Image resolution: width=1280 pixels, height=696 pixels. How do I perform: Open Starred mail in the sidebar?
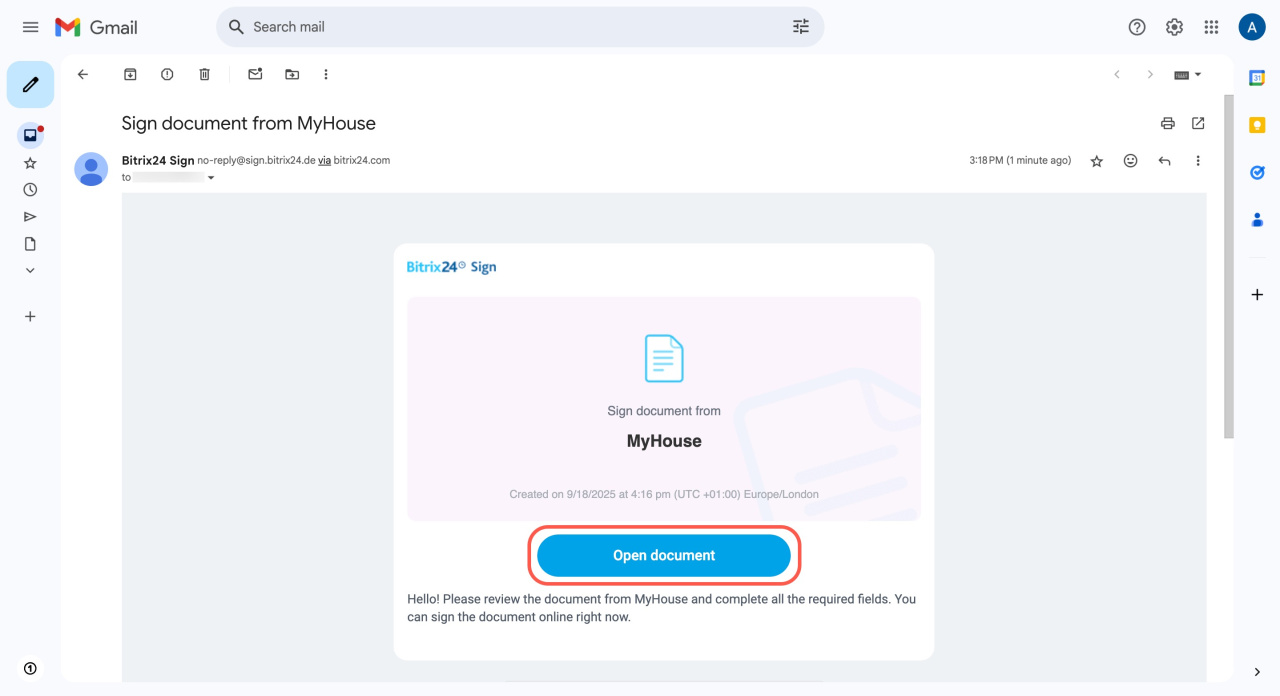tap(30, 163)
